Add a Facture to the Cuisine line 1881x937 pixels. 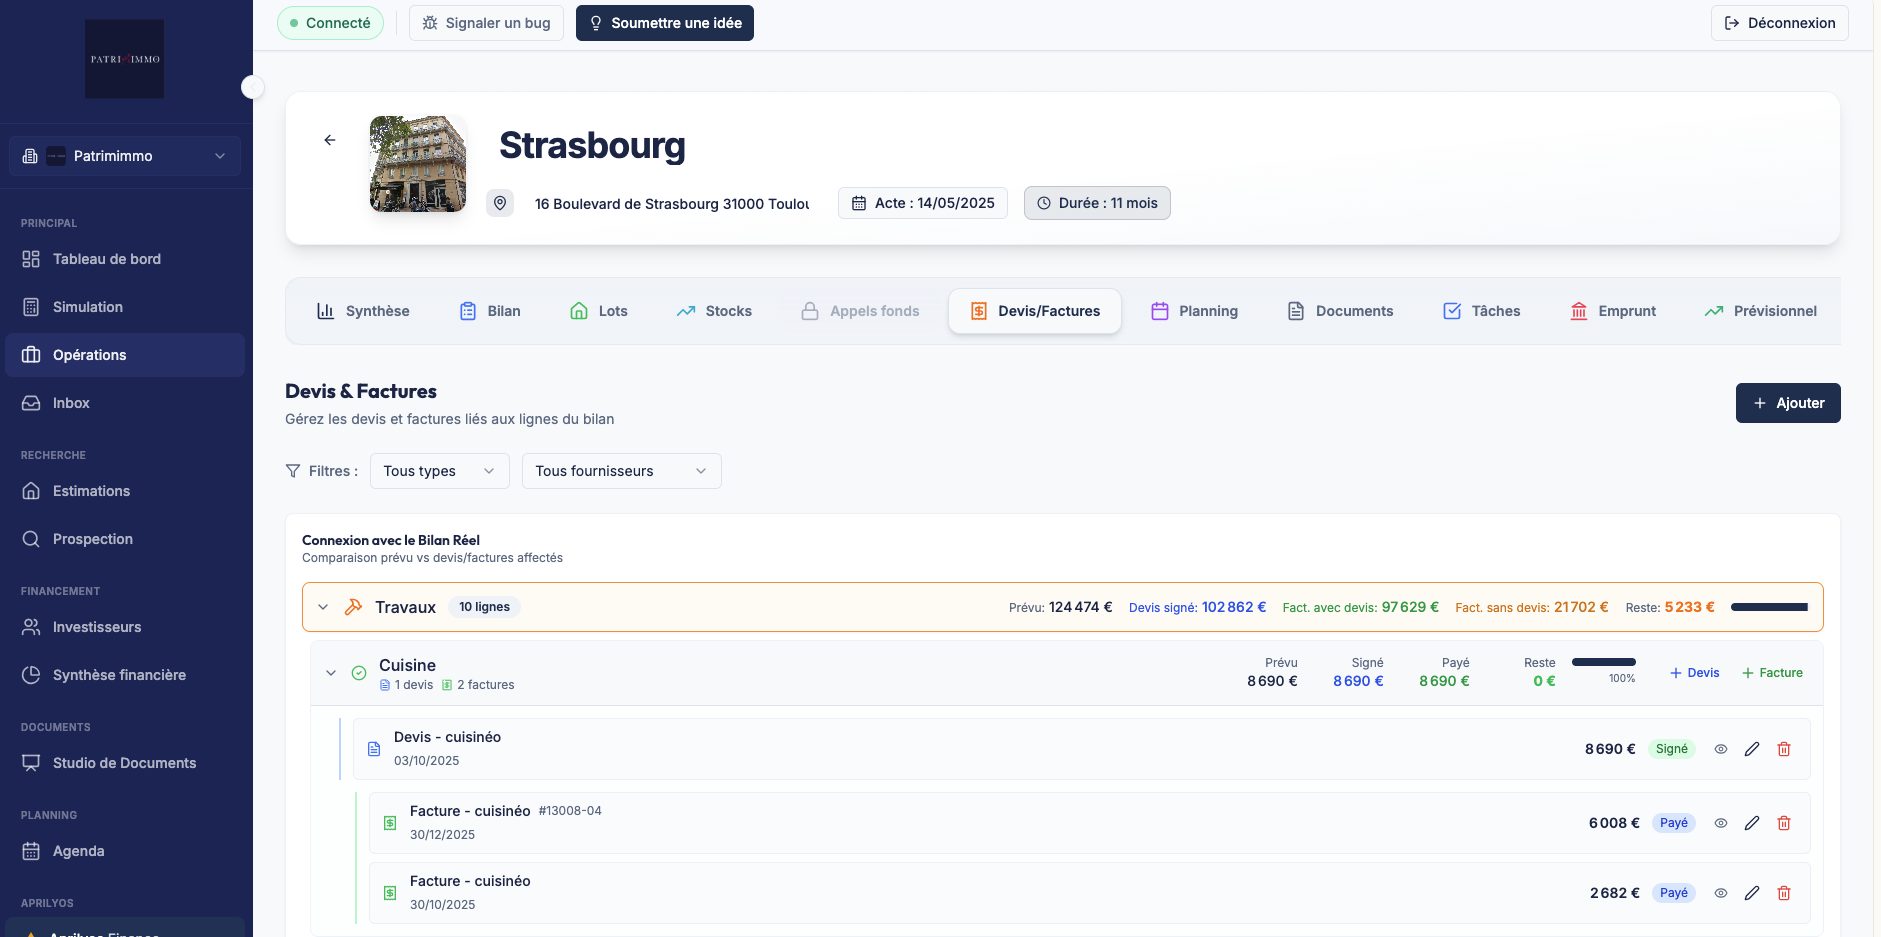coord(1772,673)
